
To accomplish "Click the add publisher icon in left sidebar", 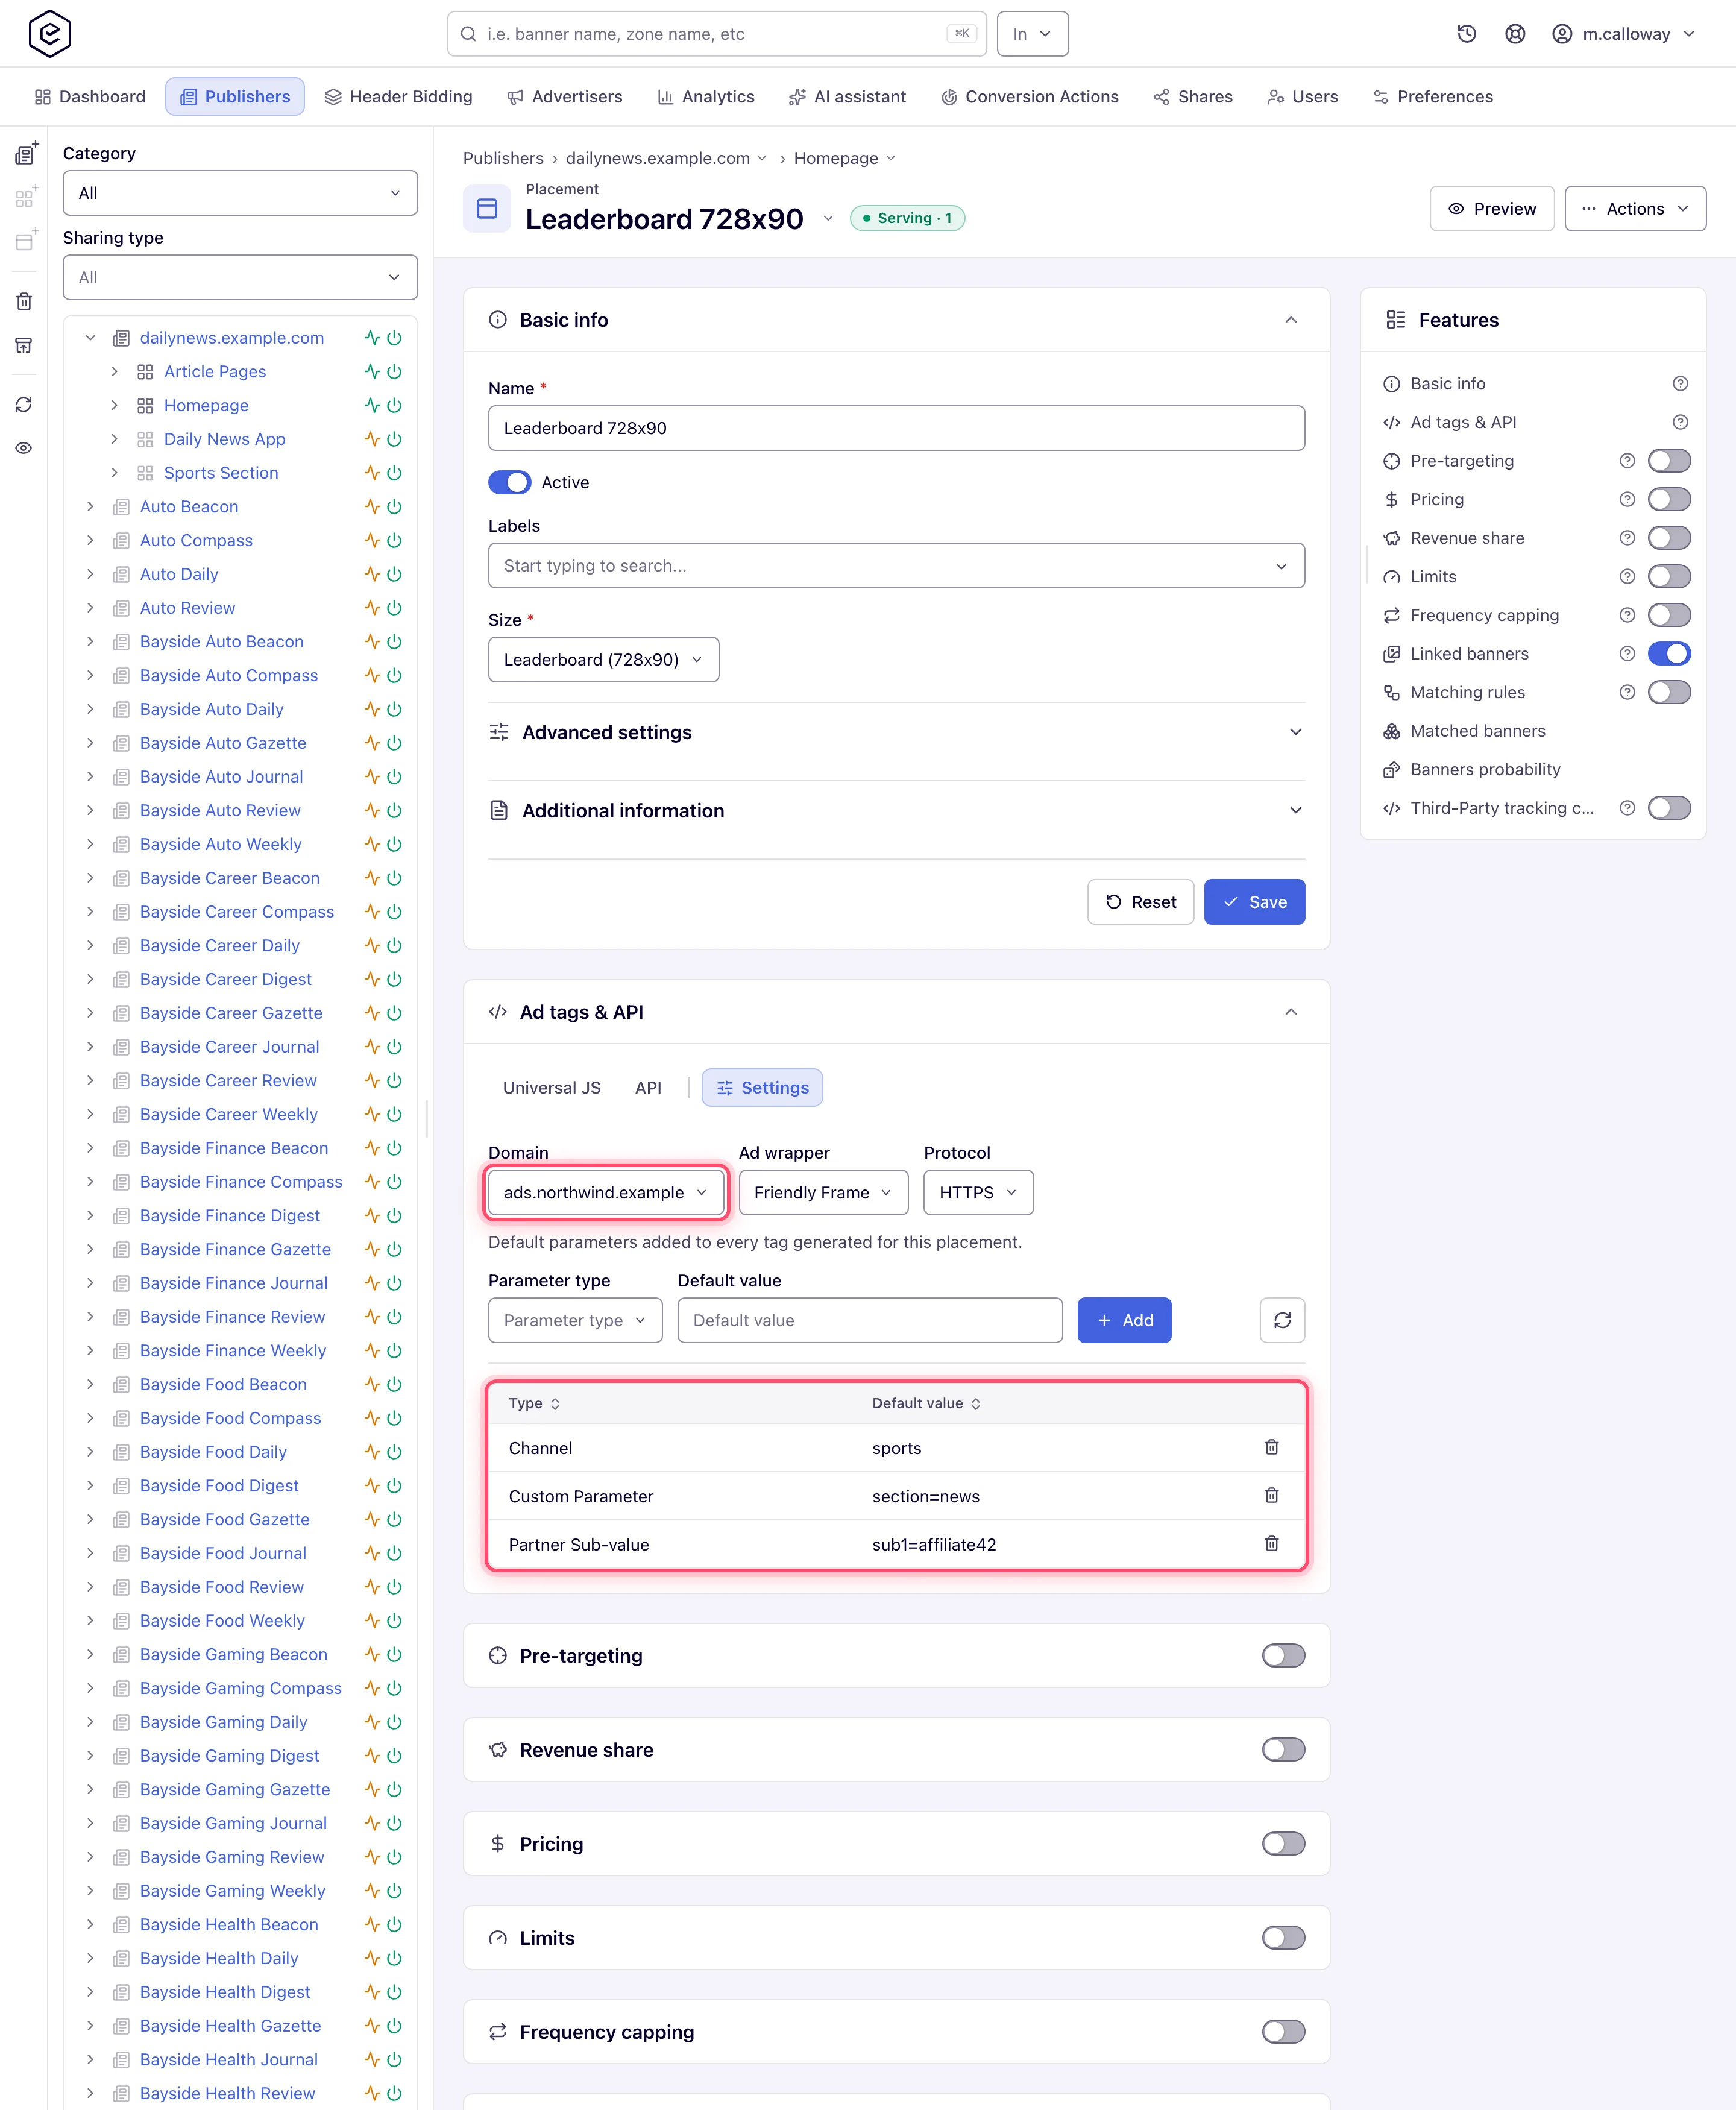I will click(26, 154).
